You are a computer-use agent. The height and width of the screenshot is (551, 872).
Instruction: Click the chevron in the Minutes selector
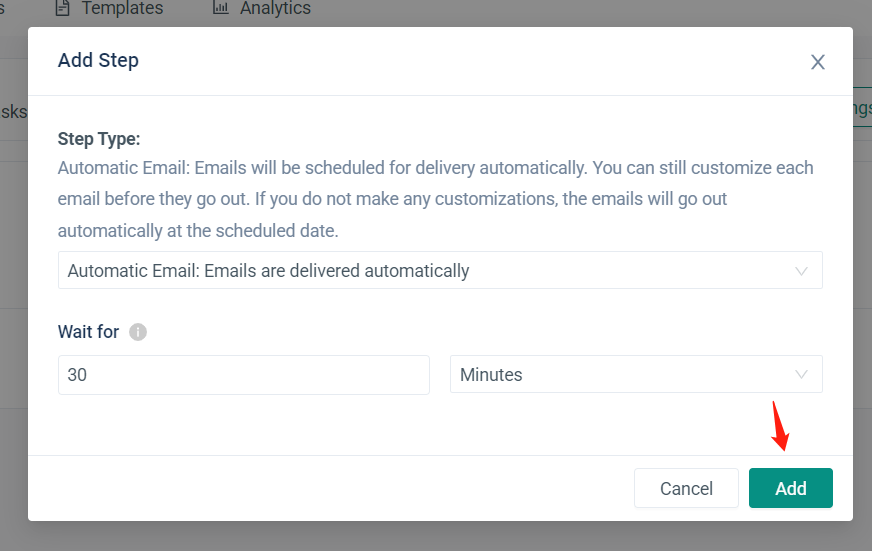point(801,375)
